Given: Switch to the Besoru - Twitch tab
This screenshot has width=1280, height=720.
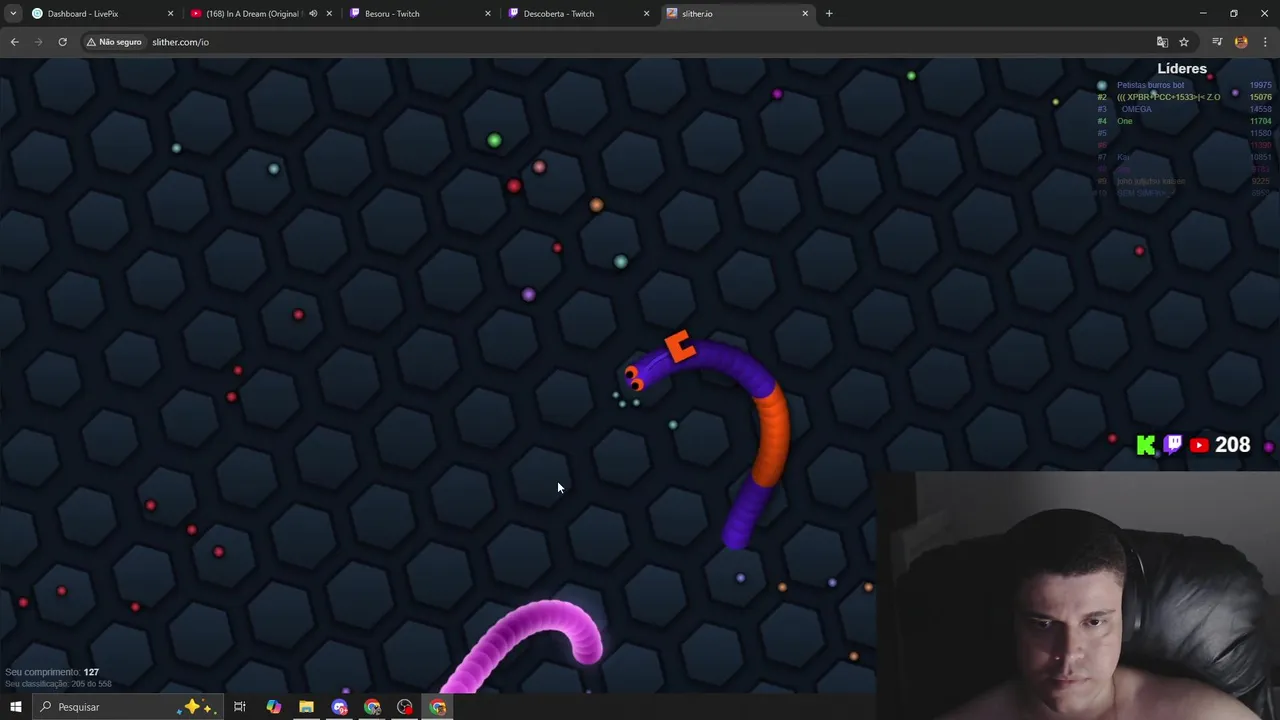Looking at the screenshot, I should click(420, 14).
